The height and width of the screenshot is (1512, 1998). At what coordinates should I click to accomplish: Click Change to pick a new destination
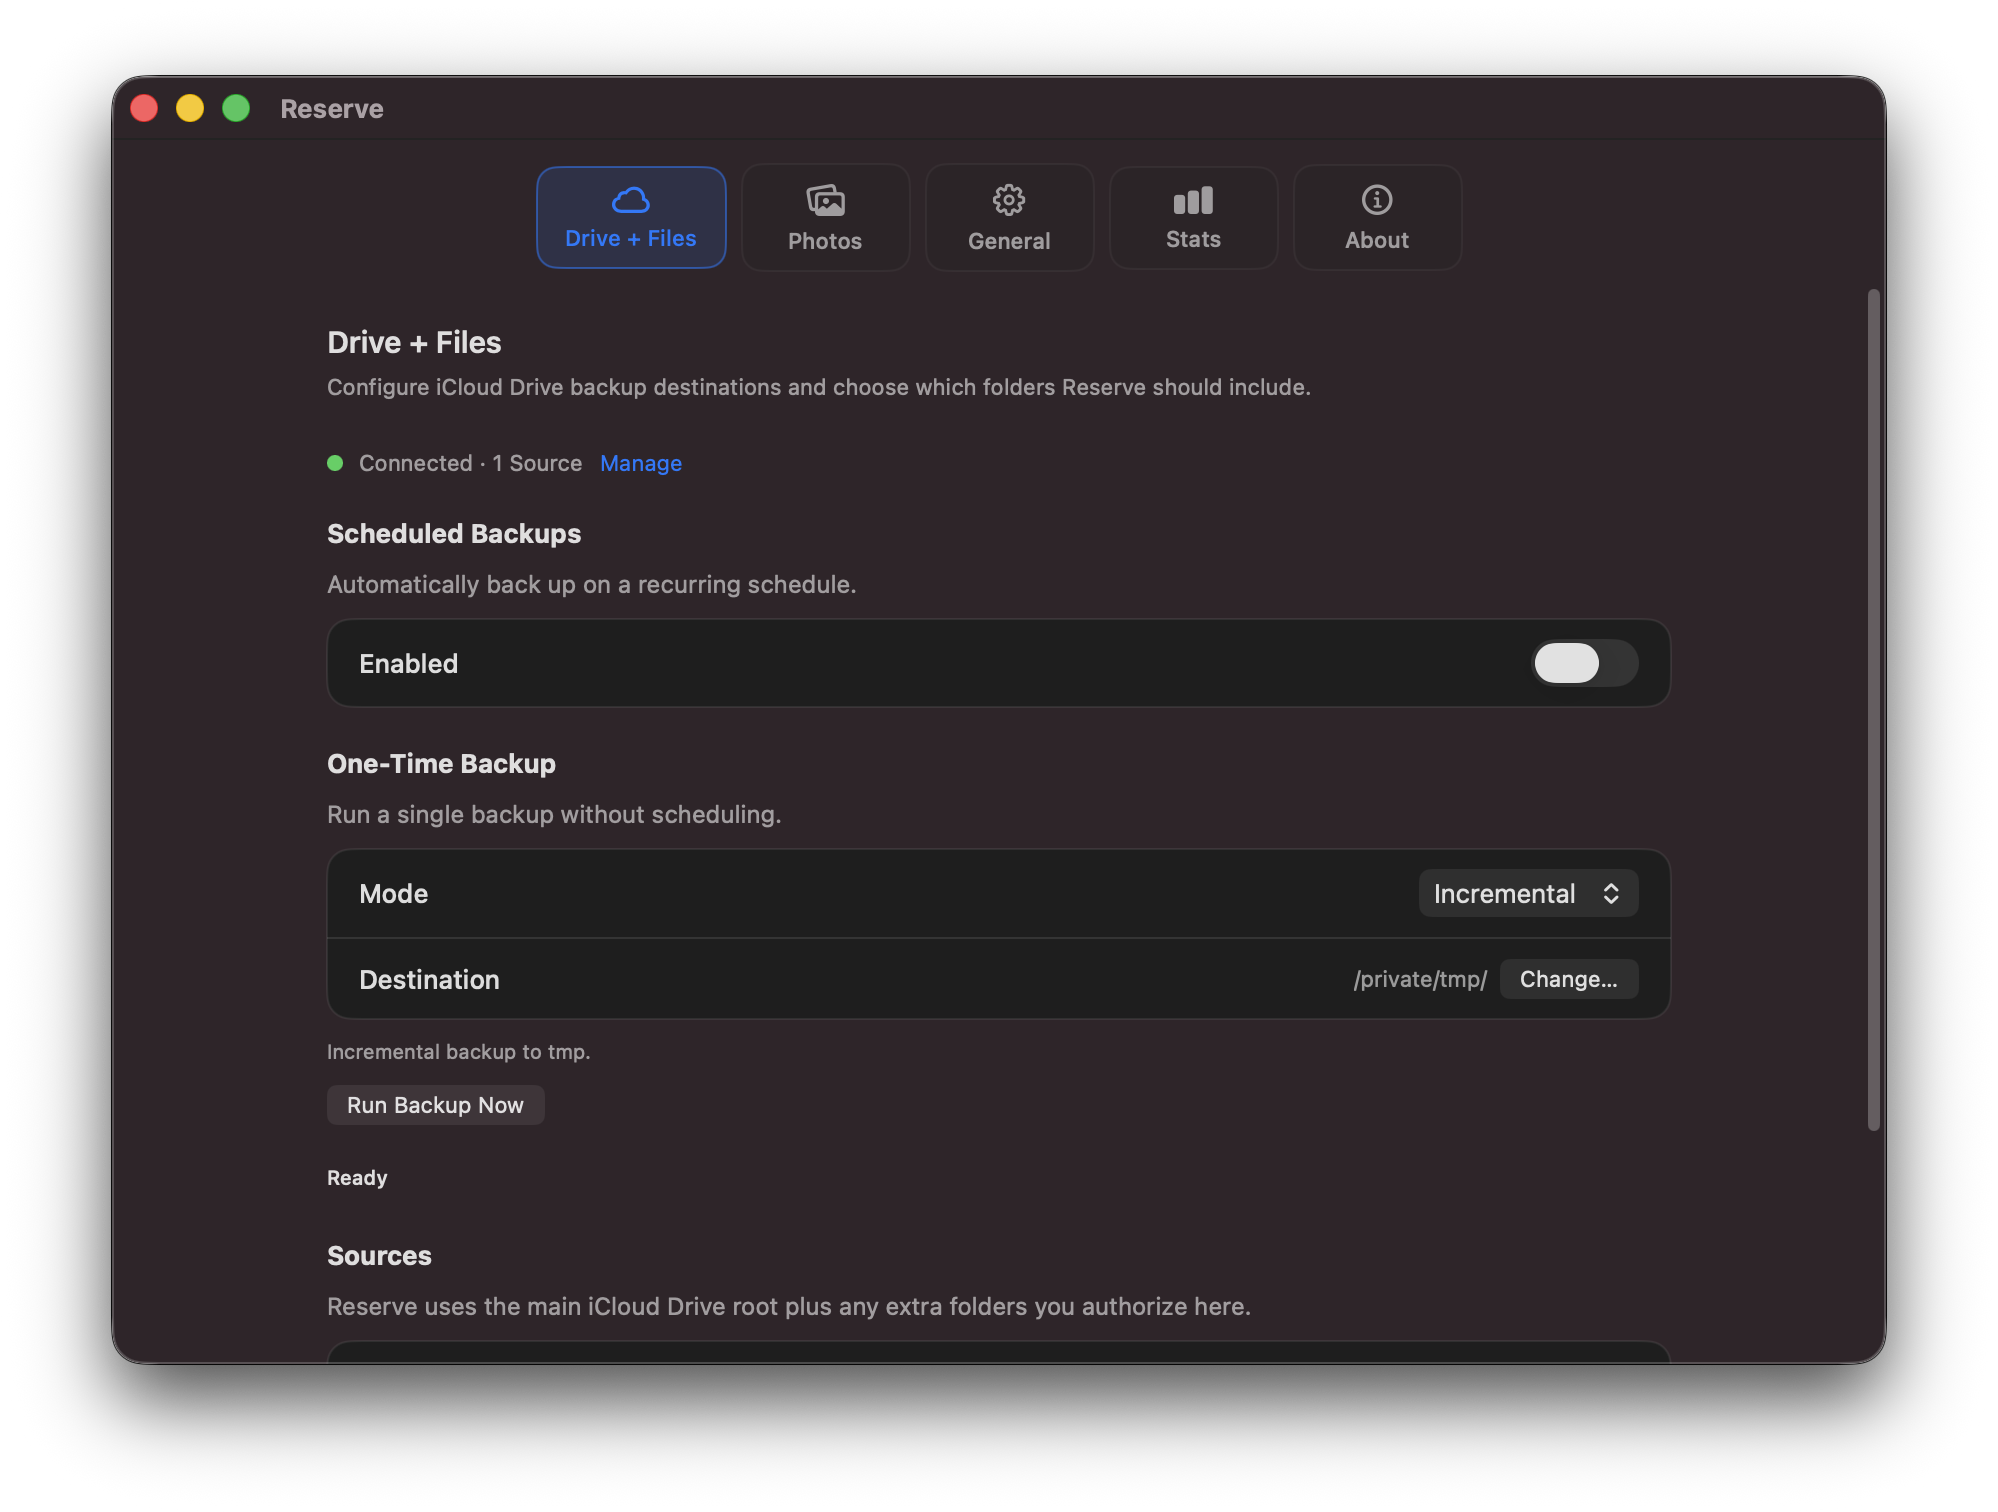1568,979
